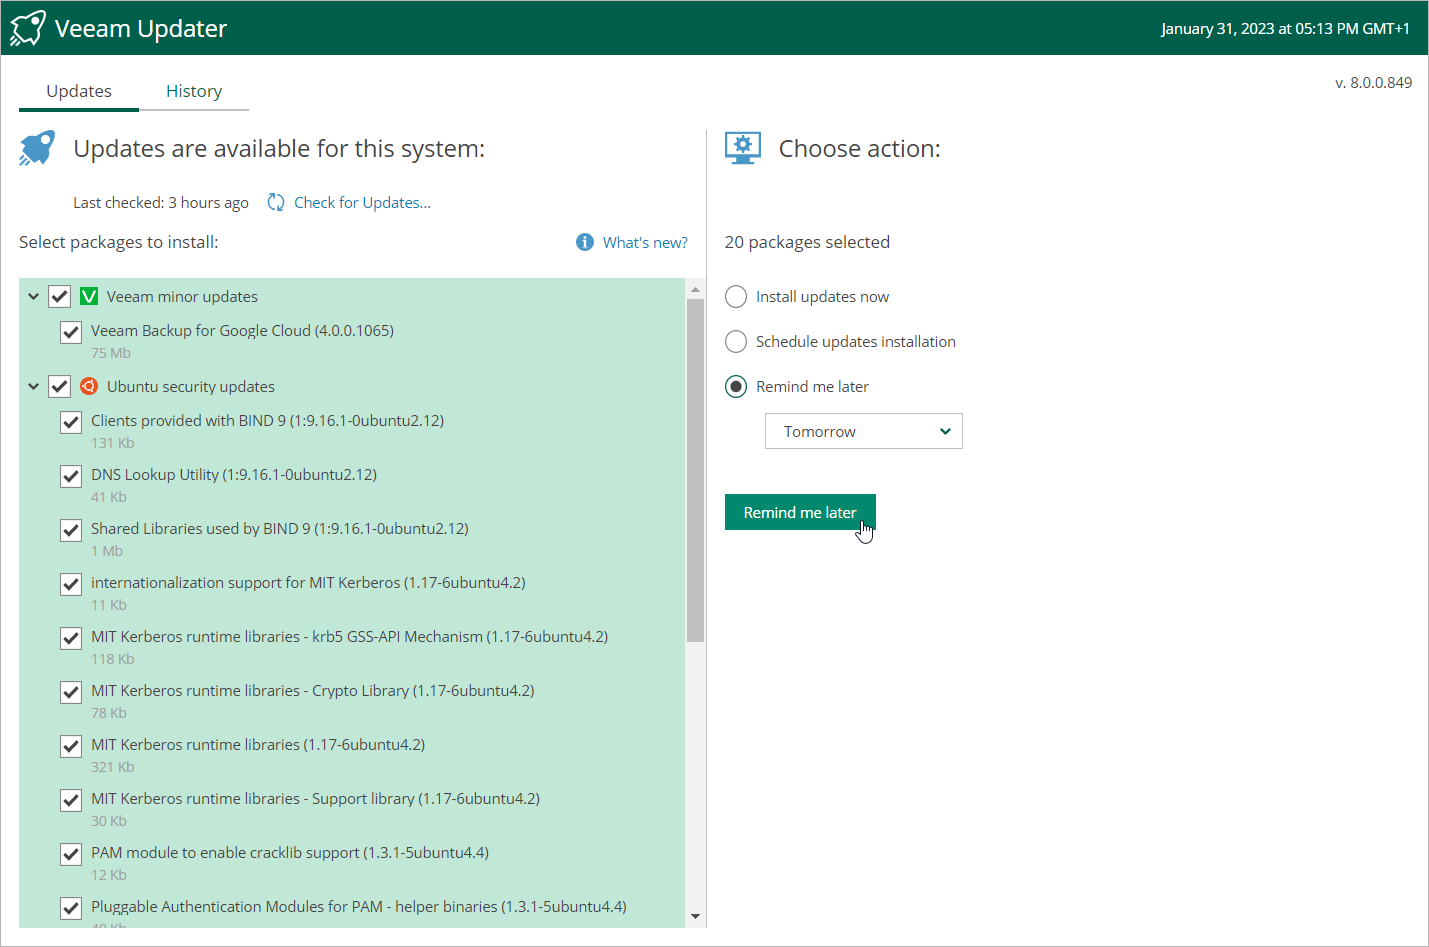Open the Updates tab
The image size is (1429, 947).
click(x=79, y=91)
